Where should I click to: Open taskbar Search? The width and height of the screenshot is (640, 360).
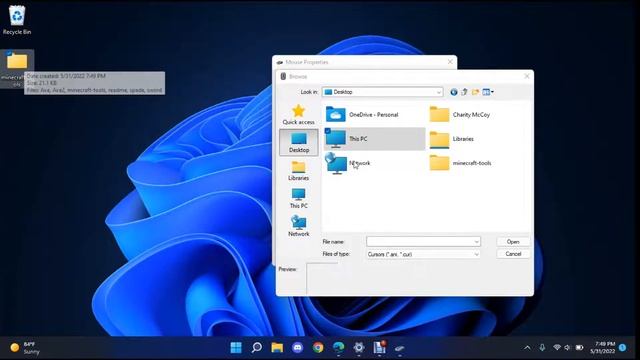[x=256, y=347]
